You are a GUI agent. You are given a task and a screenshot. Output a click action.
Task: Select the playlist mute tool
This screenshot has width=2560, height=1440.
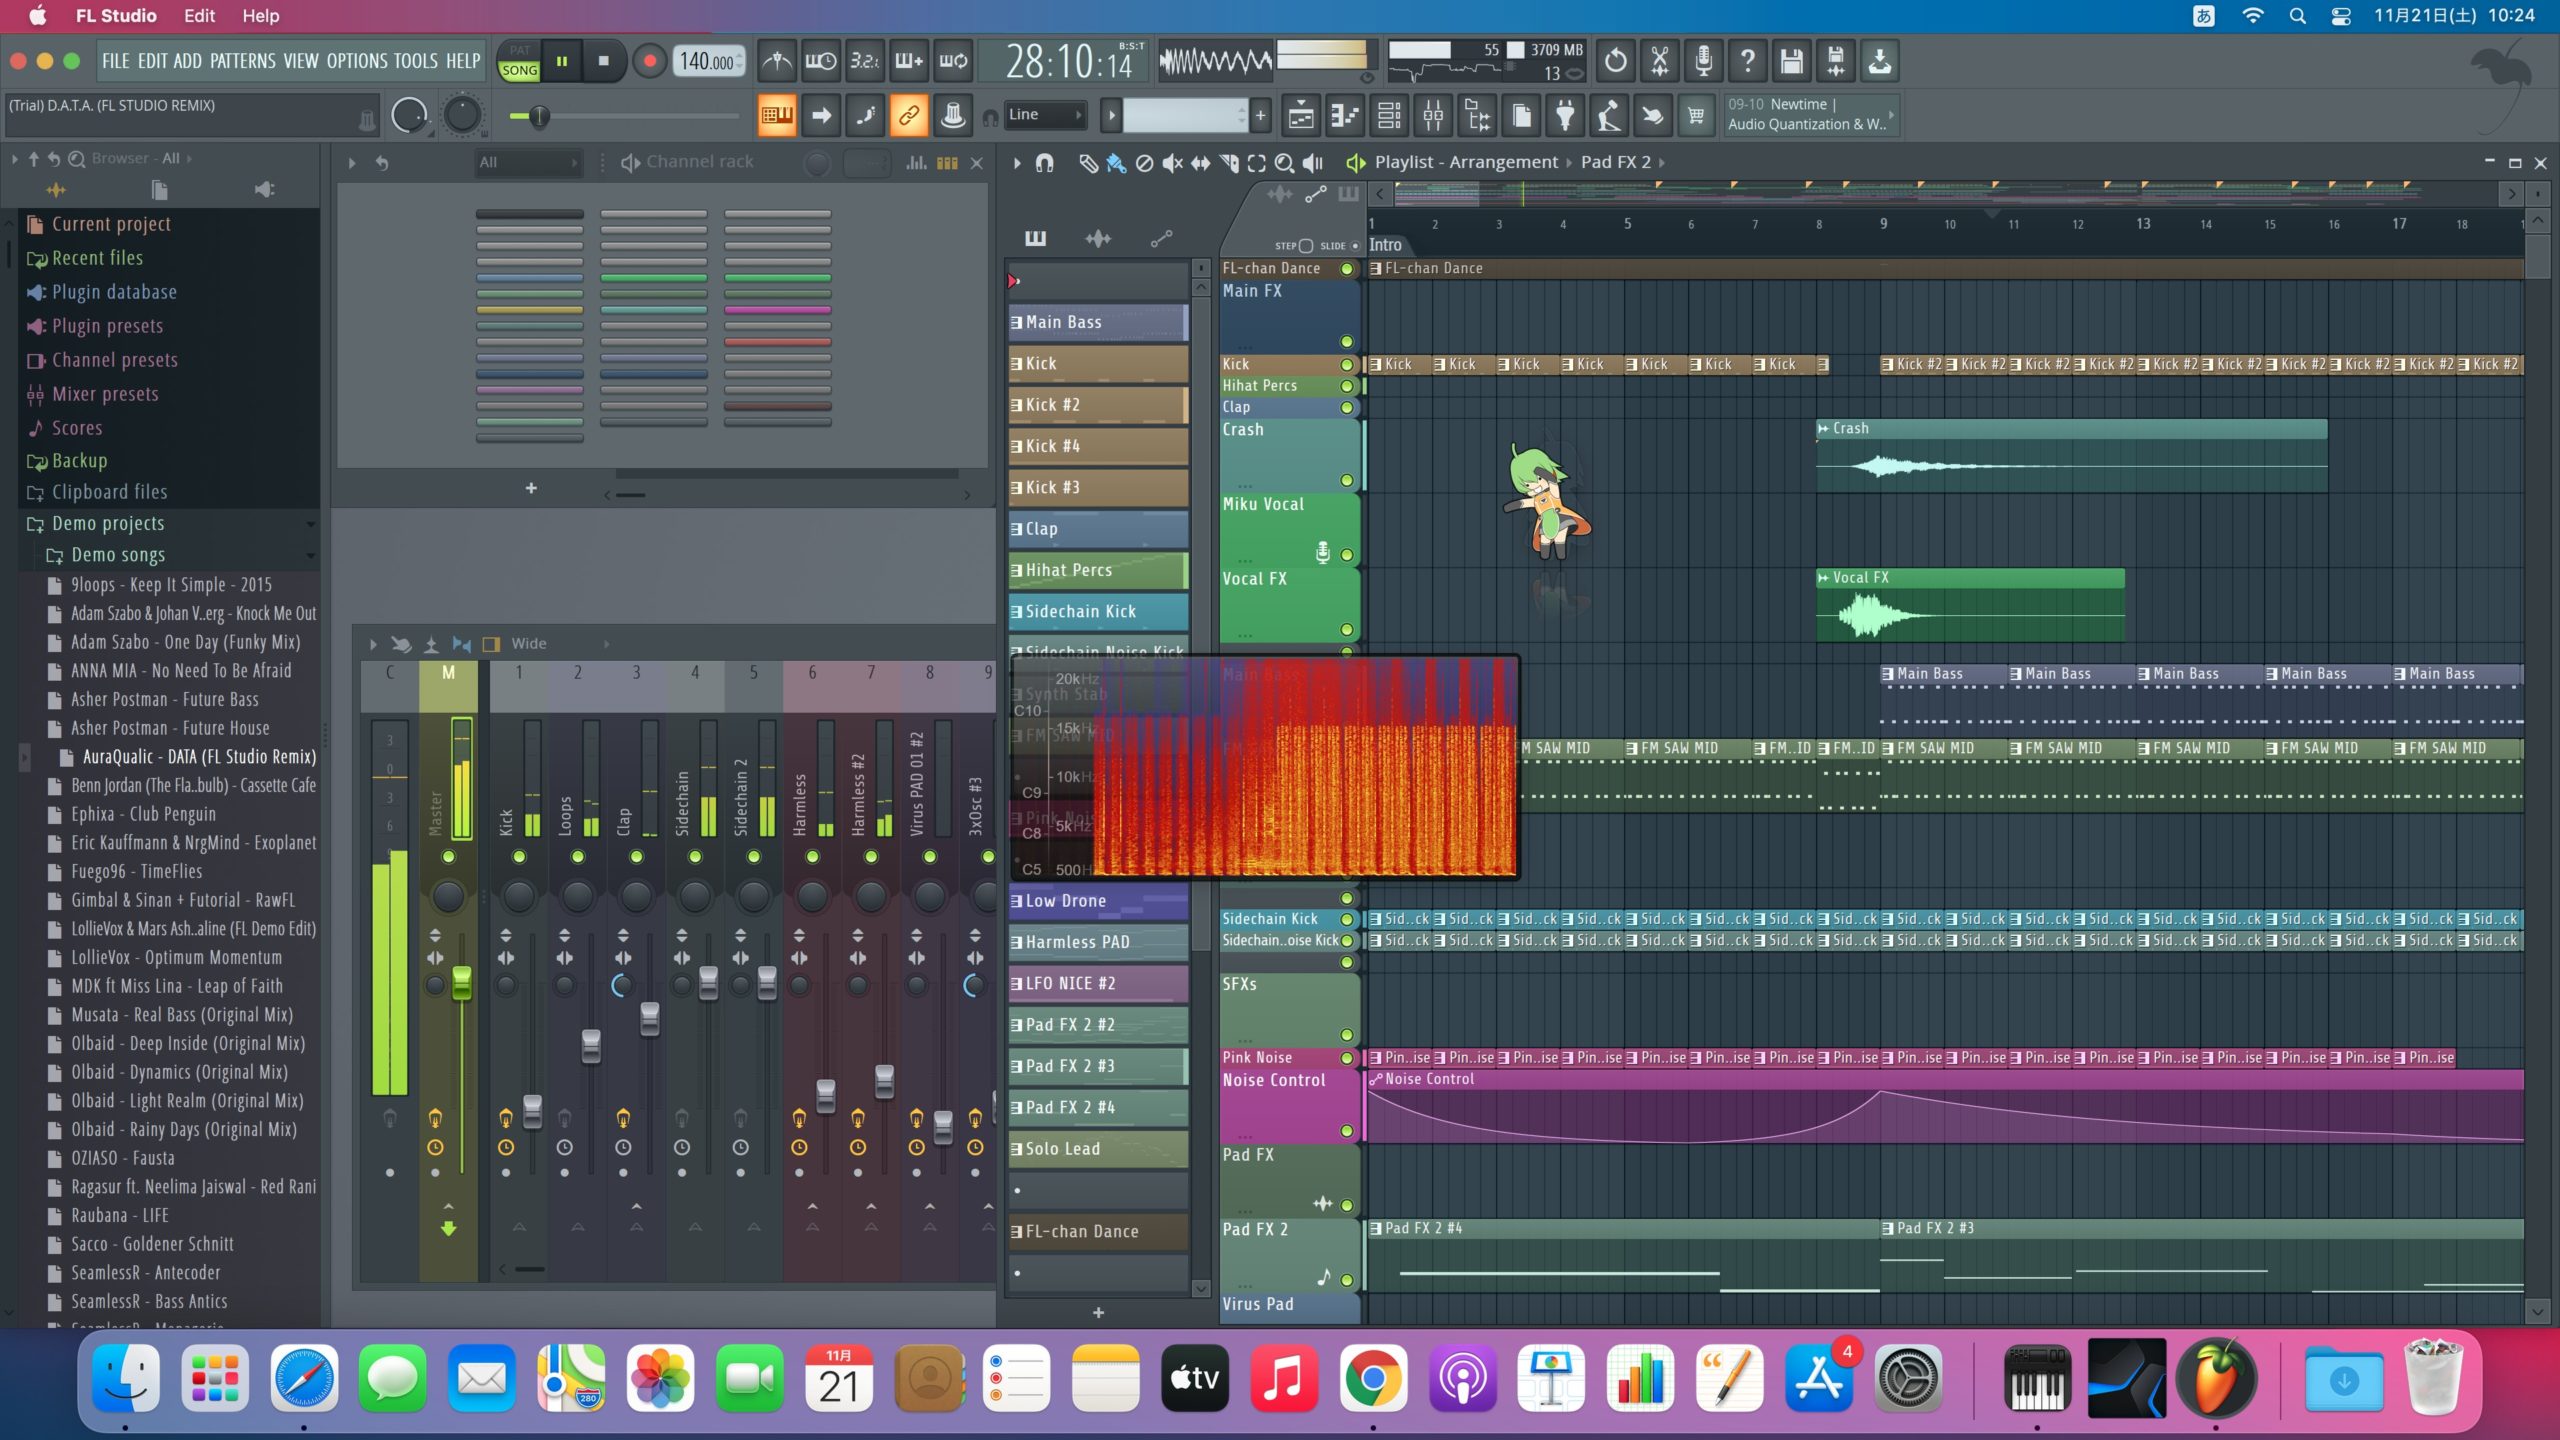pyautogui.click(x=1172, y=163)
